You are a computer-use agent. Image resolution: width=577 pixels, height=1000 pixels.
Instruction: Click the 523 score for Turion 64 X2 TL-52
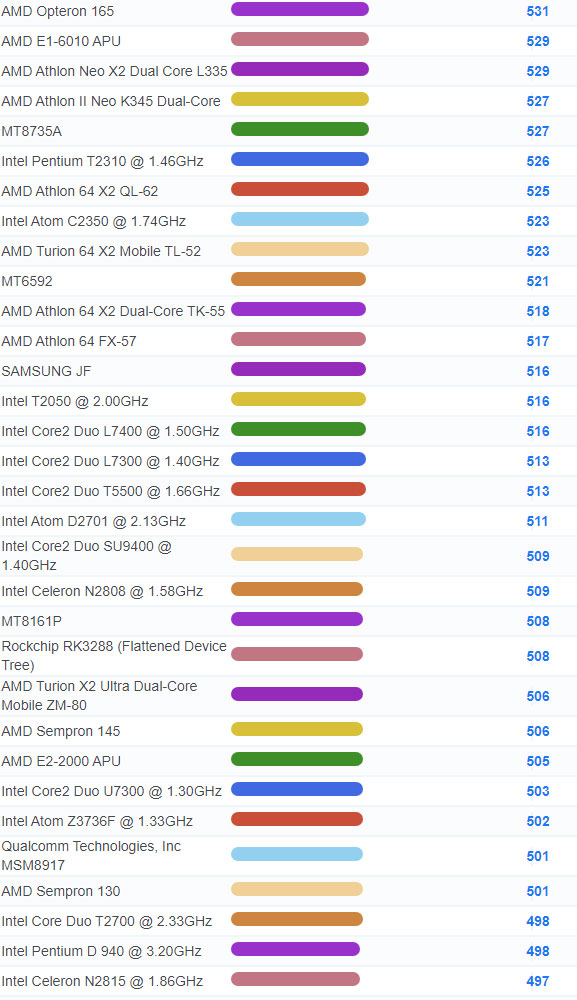click(x=537, y=251)
